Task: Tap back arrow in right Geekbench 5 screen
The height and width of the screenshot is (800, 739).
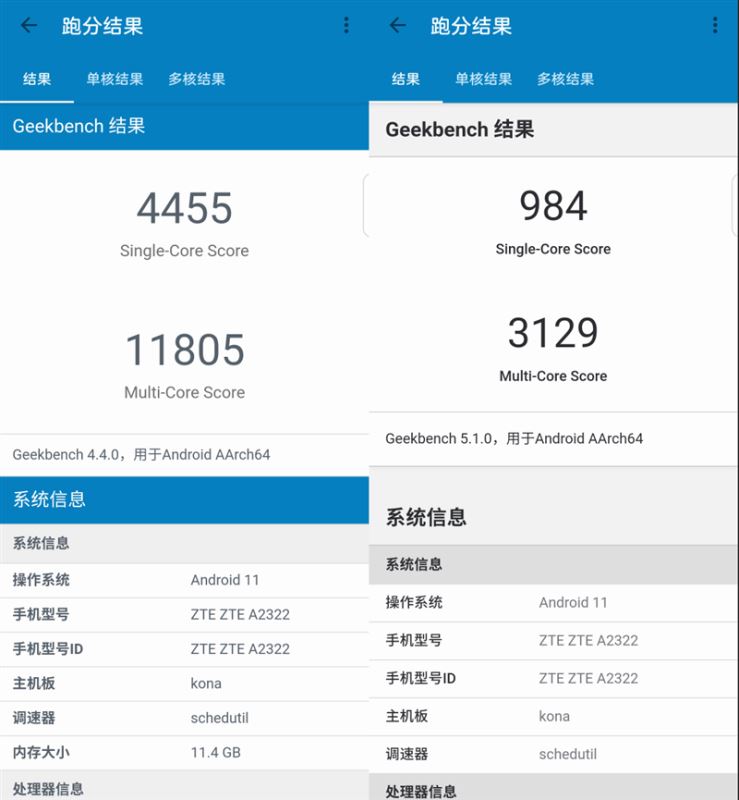Action: tap(397, 25)
